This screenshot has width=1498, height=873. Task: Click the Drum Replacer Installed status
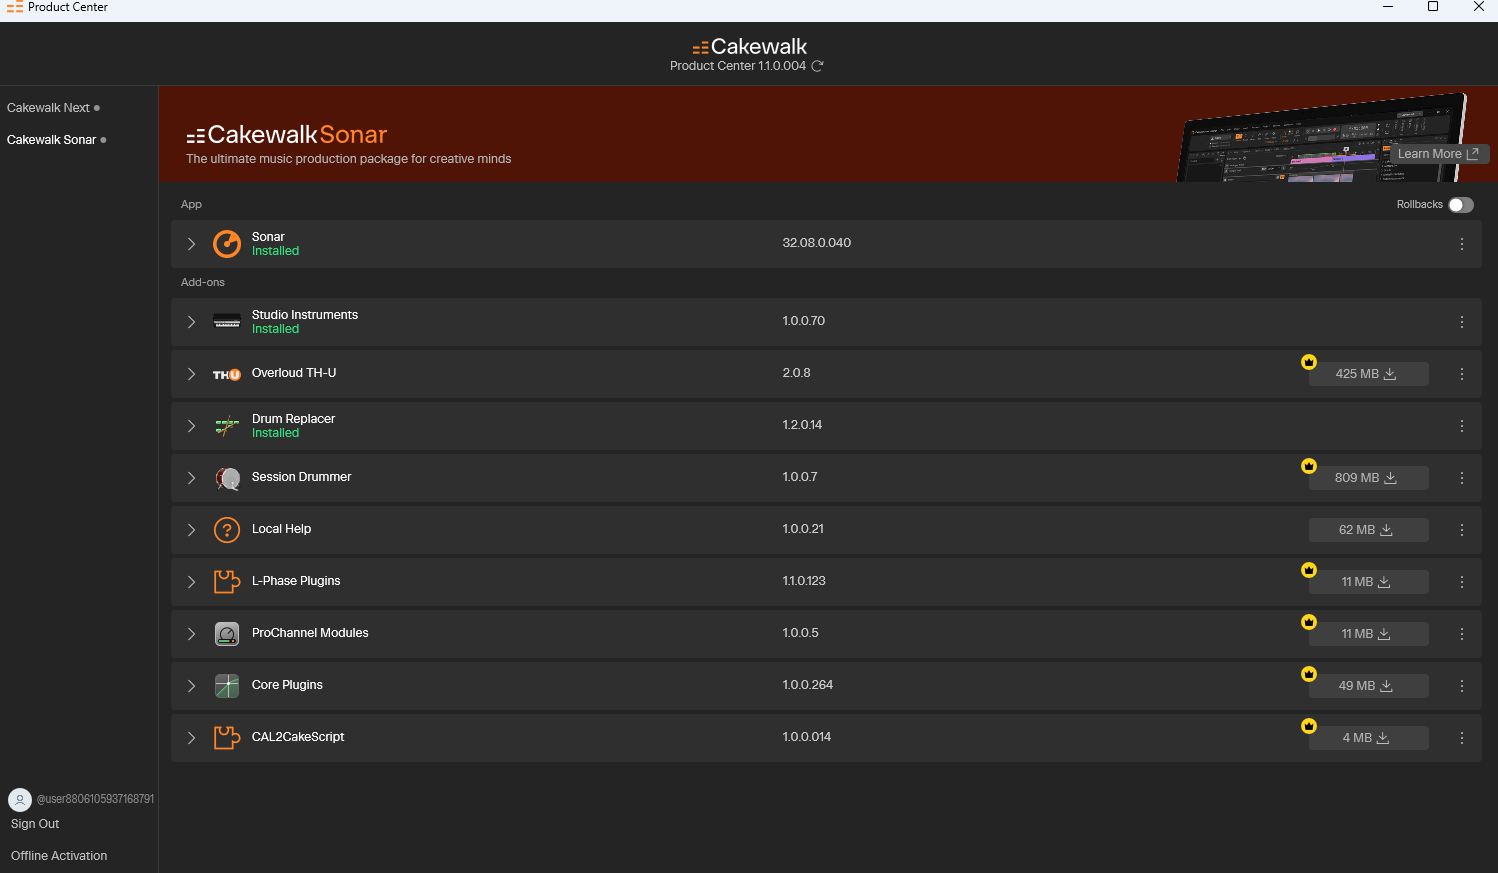point(275,433)
